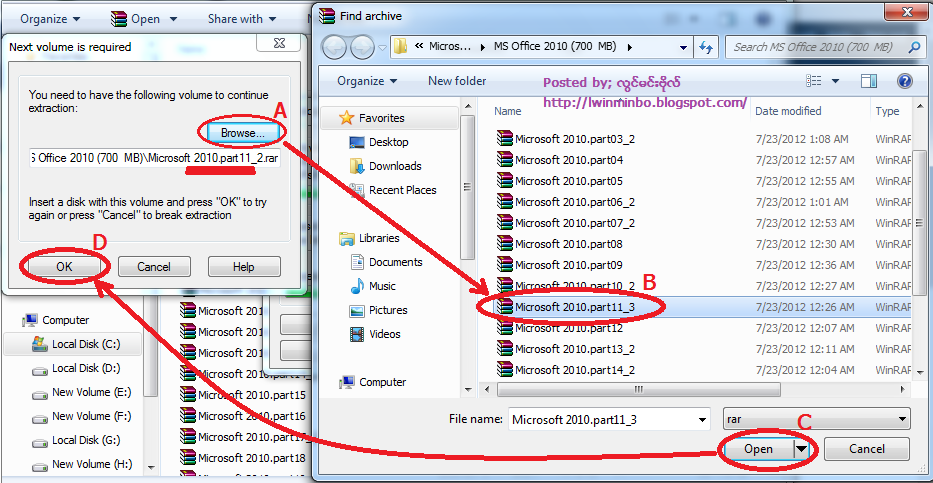Click the Open button in Find archive
This screenshot has height=483, width=933.
759,449
